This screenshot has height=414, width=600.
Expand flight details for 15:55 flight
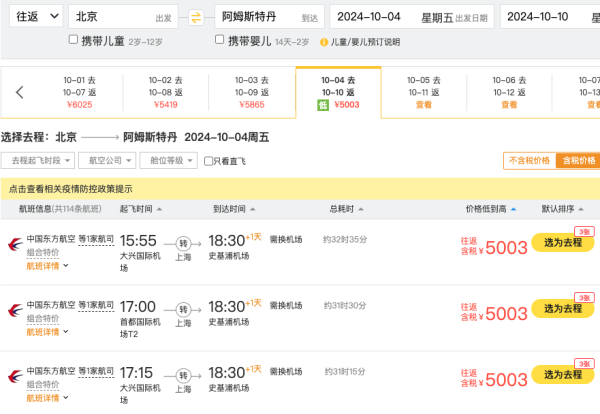tap(47, 266)
